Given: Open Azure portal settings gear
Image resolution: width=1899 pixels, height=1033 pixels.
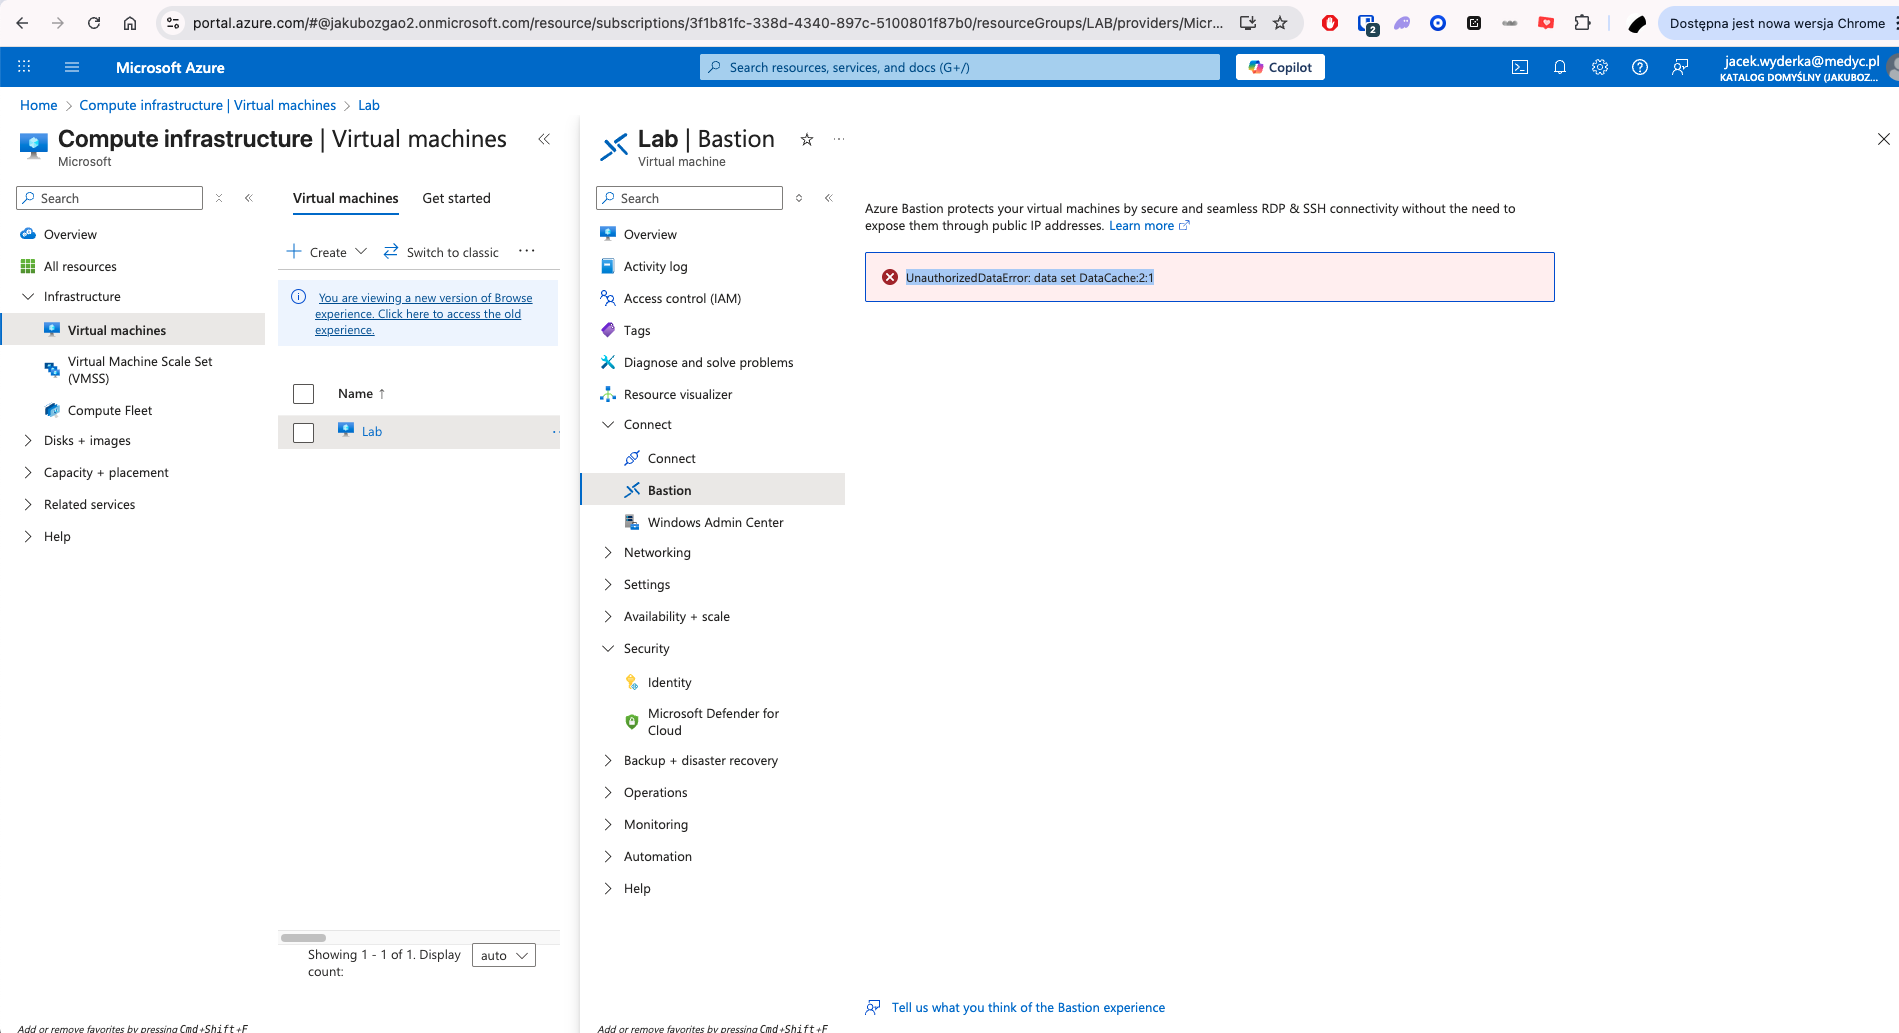Looking at the screenshot, I should pyautogui.click(x=1600, y=67).
